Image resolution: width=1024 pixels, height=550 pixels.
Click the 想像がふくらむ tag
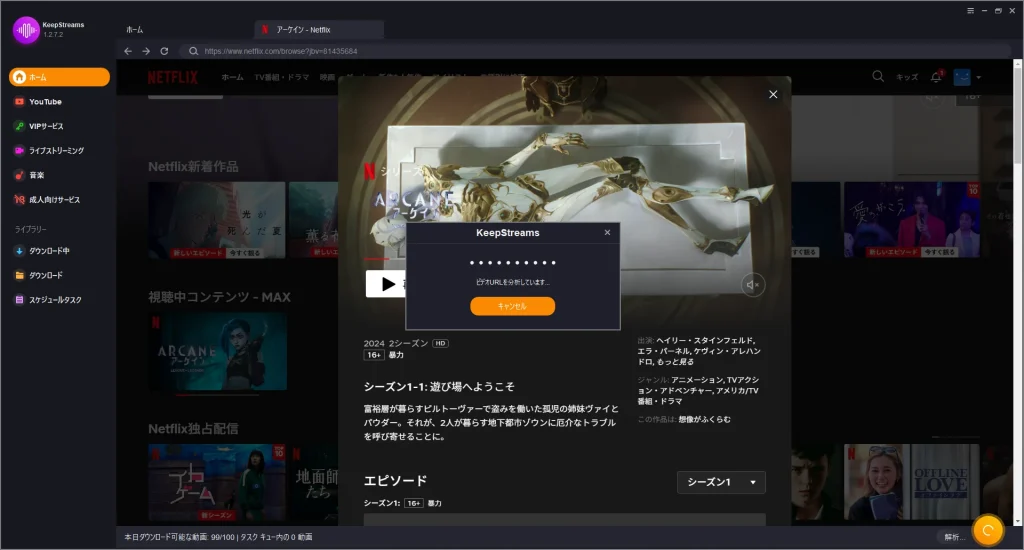705,419
